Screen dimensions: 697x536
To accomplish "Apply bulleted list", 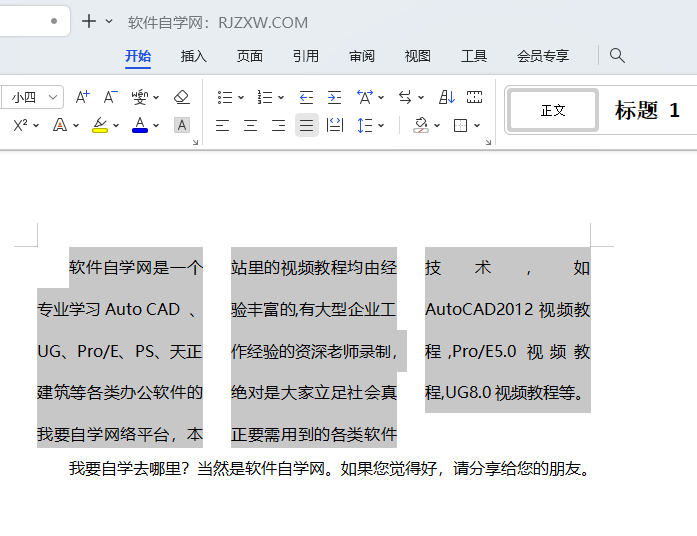I will point(225,97).
